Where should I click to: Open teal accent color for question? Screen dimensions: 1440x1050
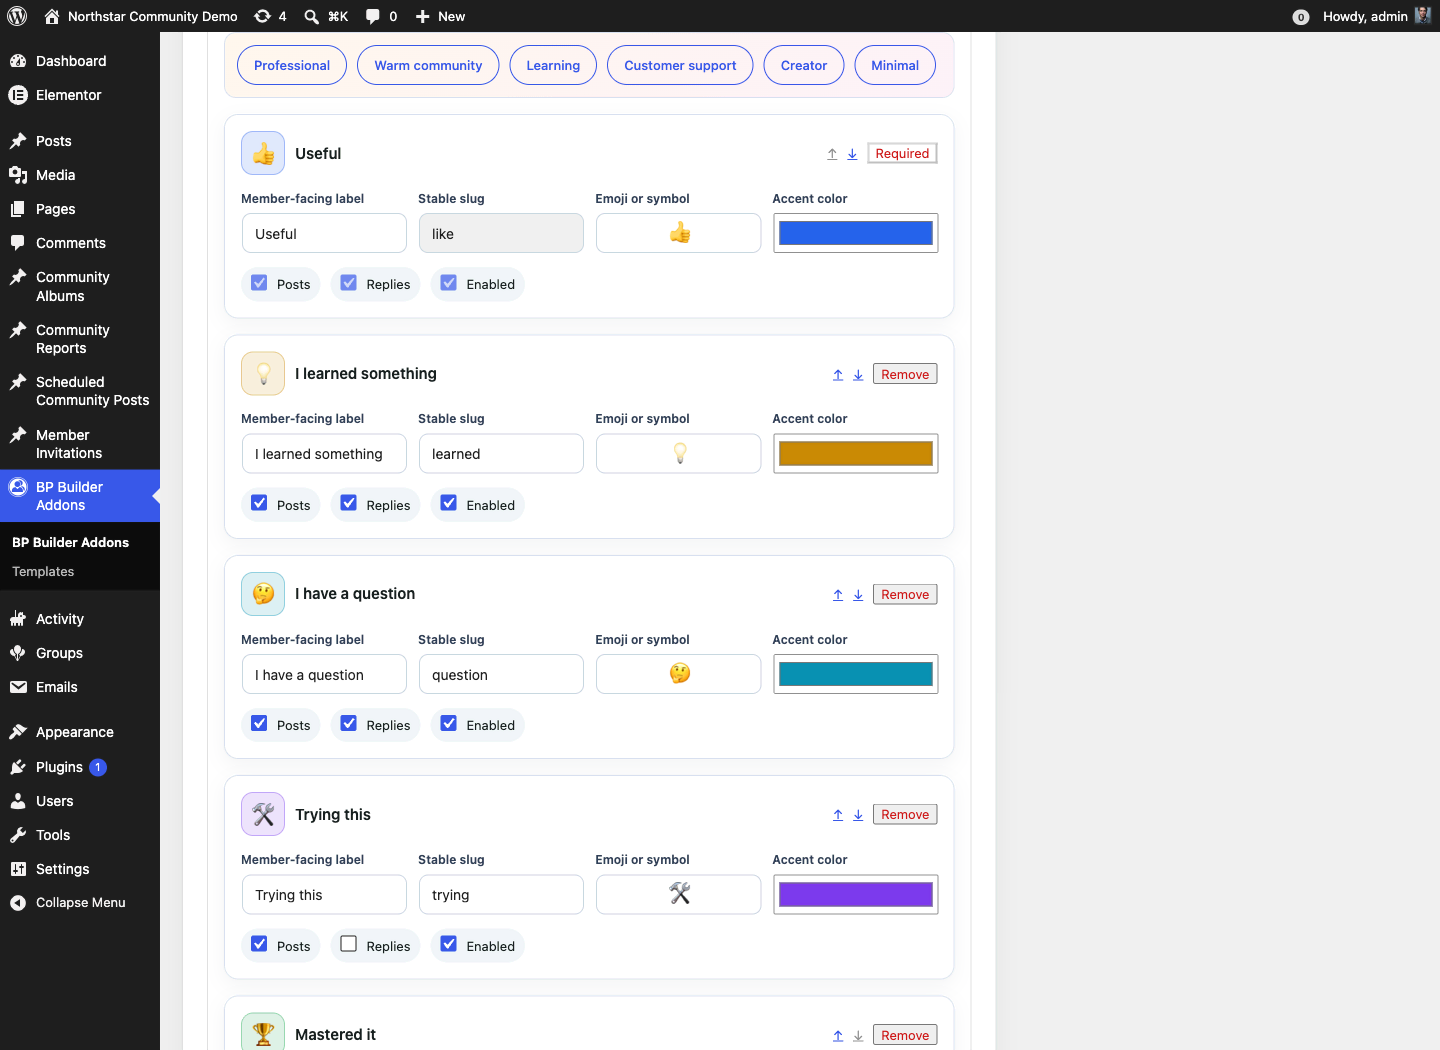[856, 674]
